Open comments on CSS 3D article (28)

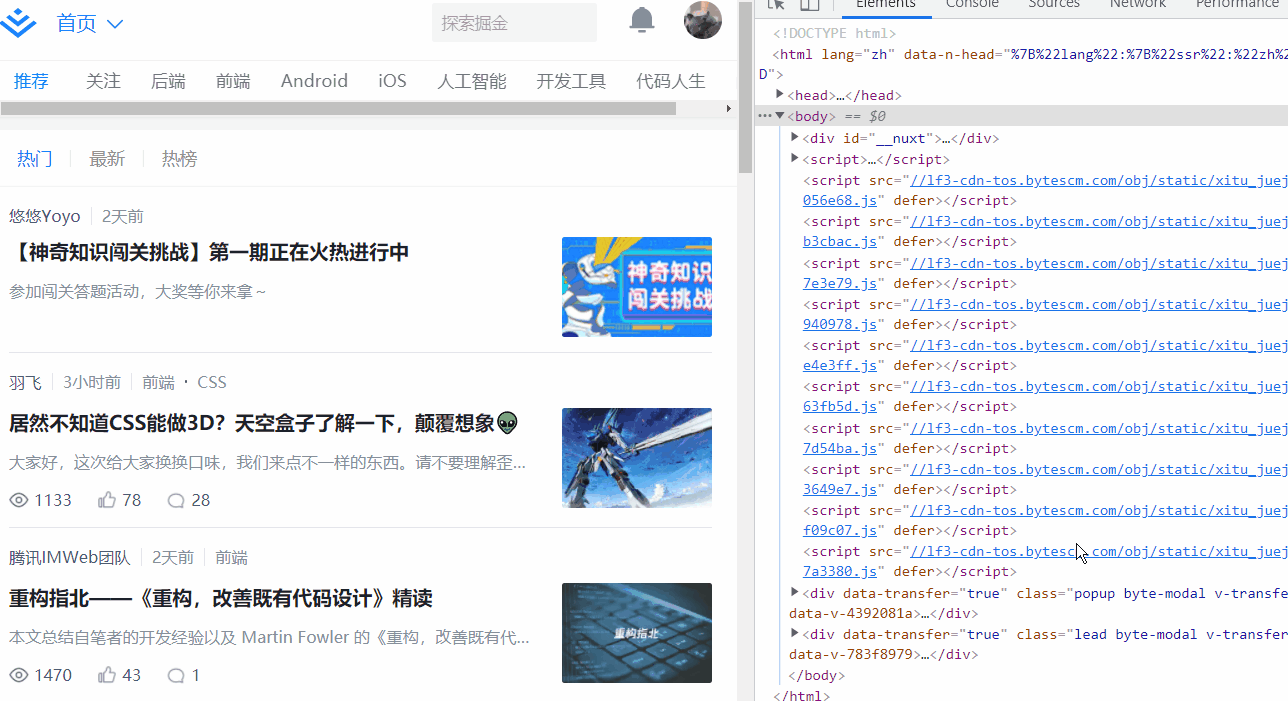click(x=188, y=500)
